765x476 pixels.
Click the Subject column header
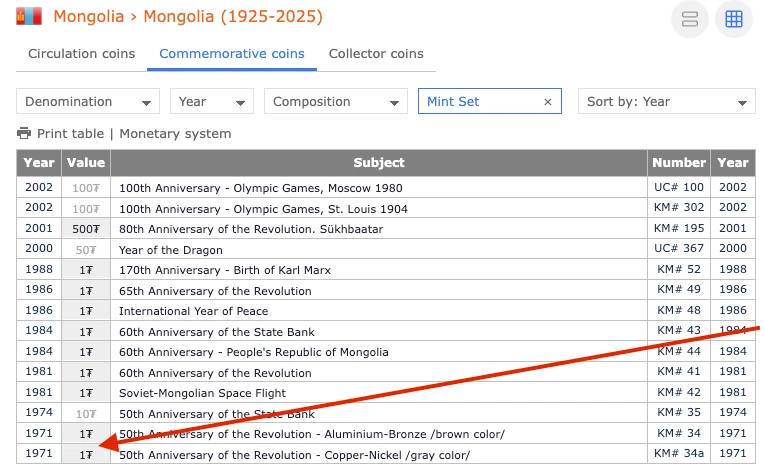point(379,163)
